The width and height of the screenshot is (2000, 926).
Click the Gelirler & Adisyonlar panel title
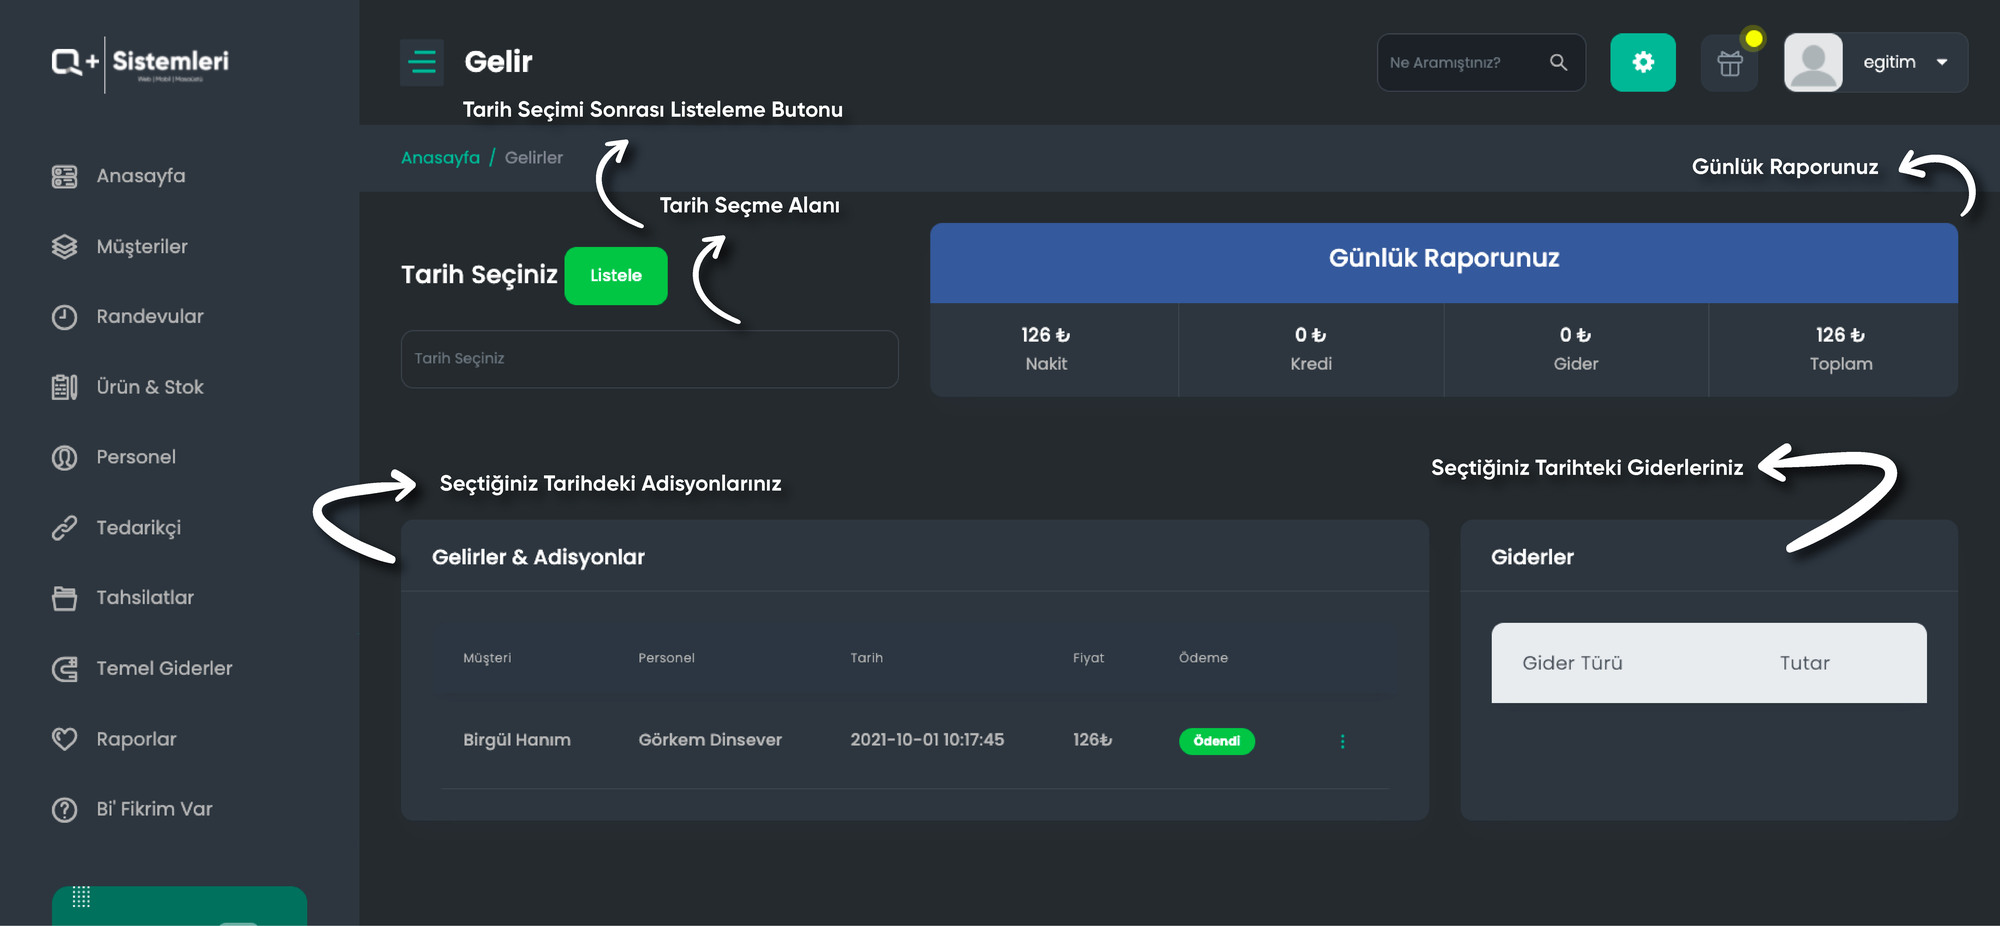click(x=538, y=557)
